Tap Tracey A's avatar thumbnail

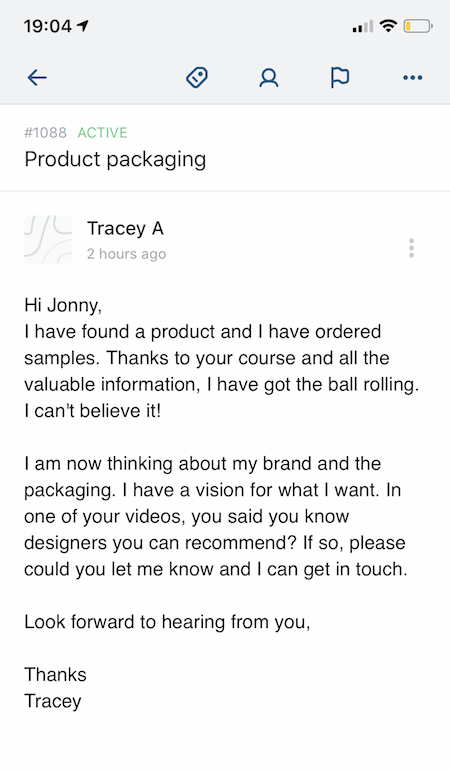point(48,239)
